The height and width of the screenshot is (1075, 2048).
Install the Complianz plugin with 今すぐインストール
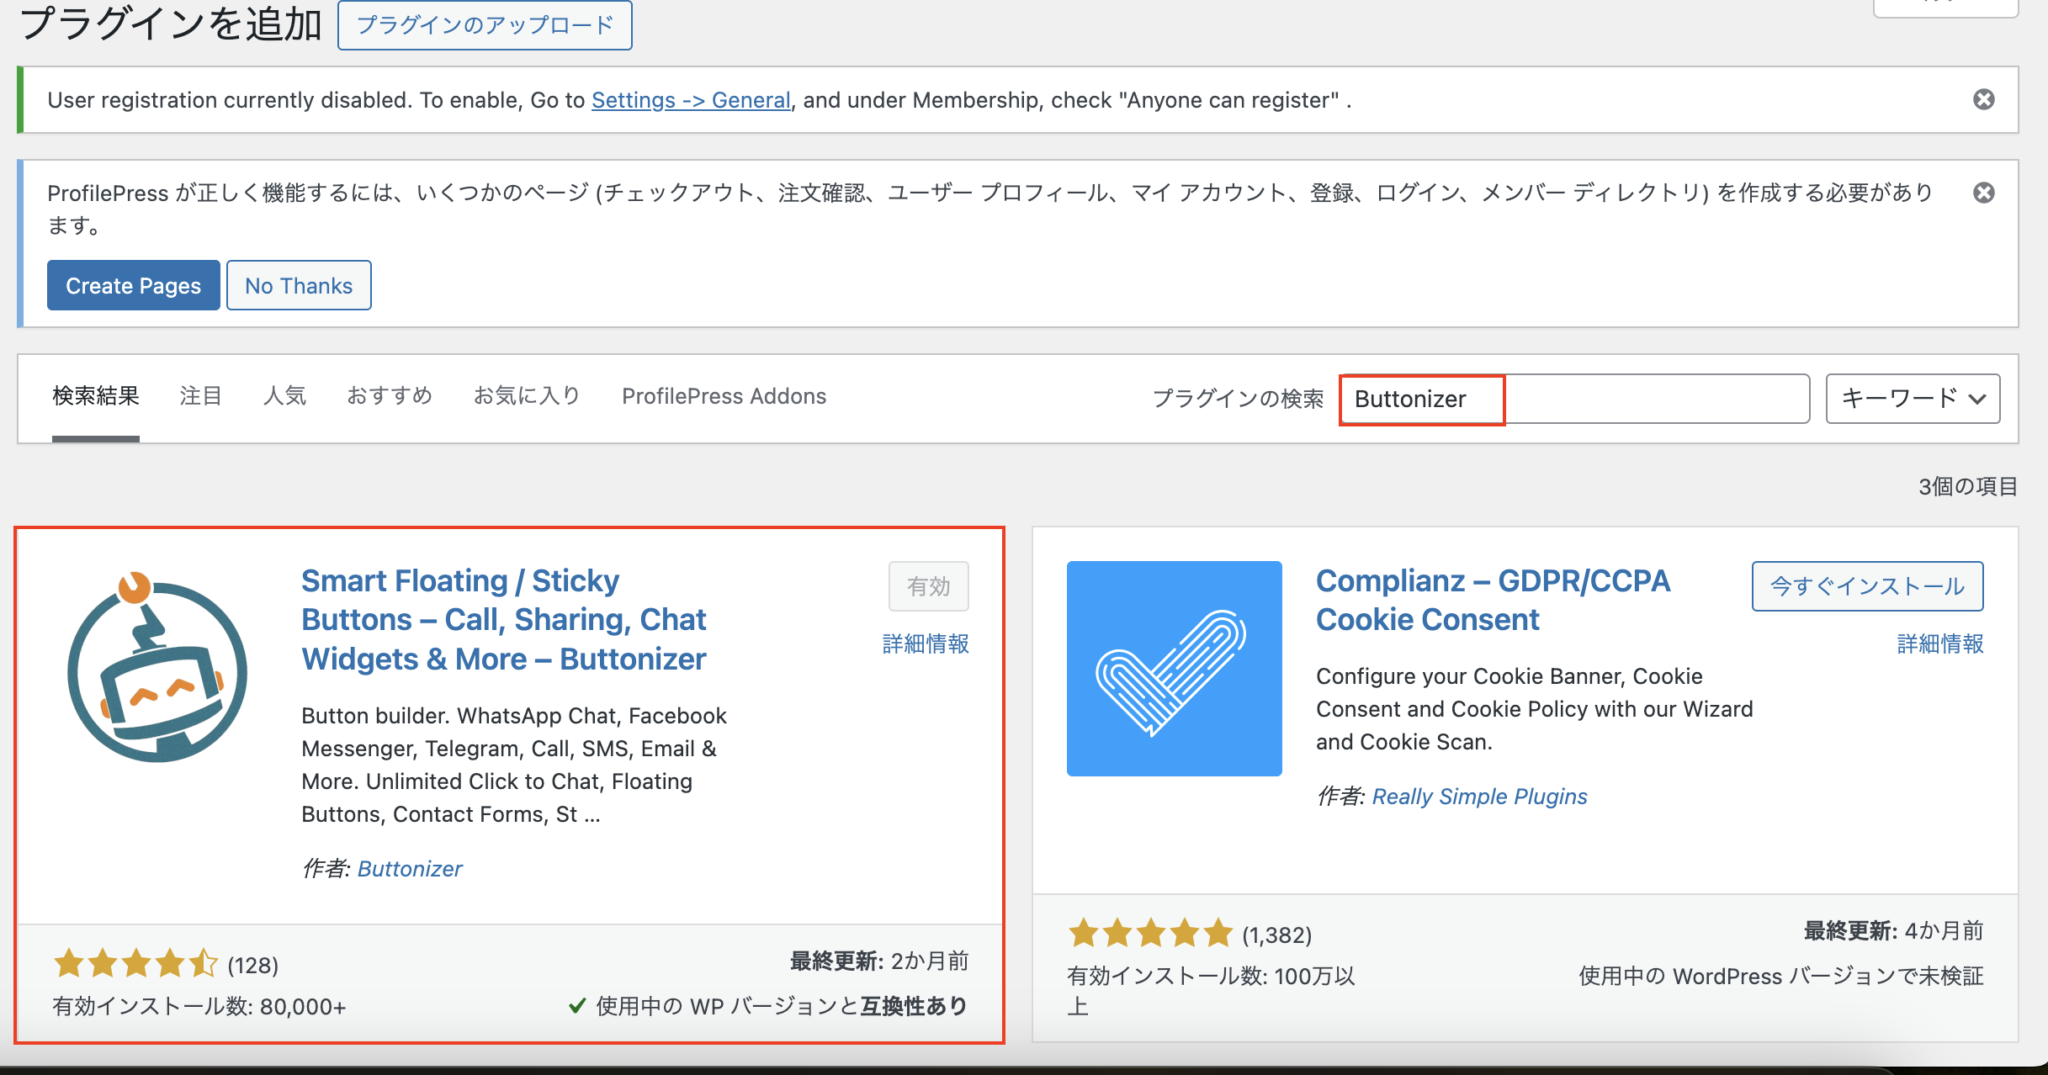click(1866, 586)
